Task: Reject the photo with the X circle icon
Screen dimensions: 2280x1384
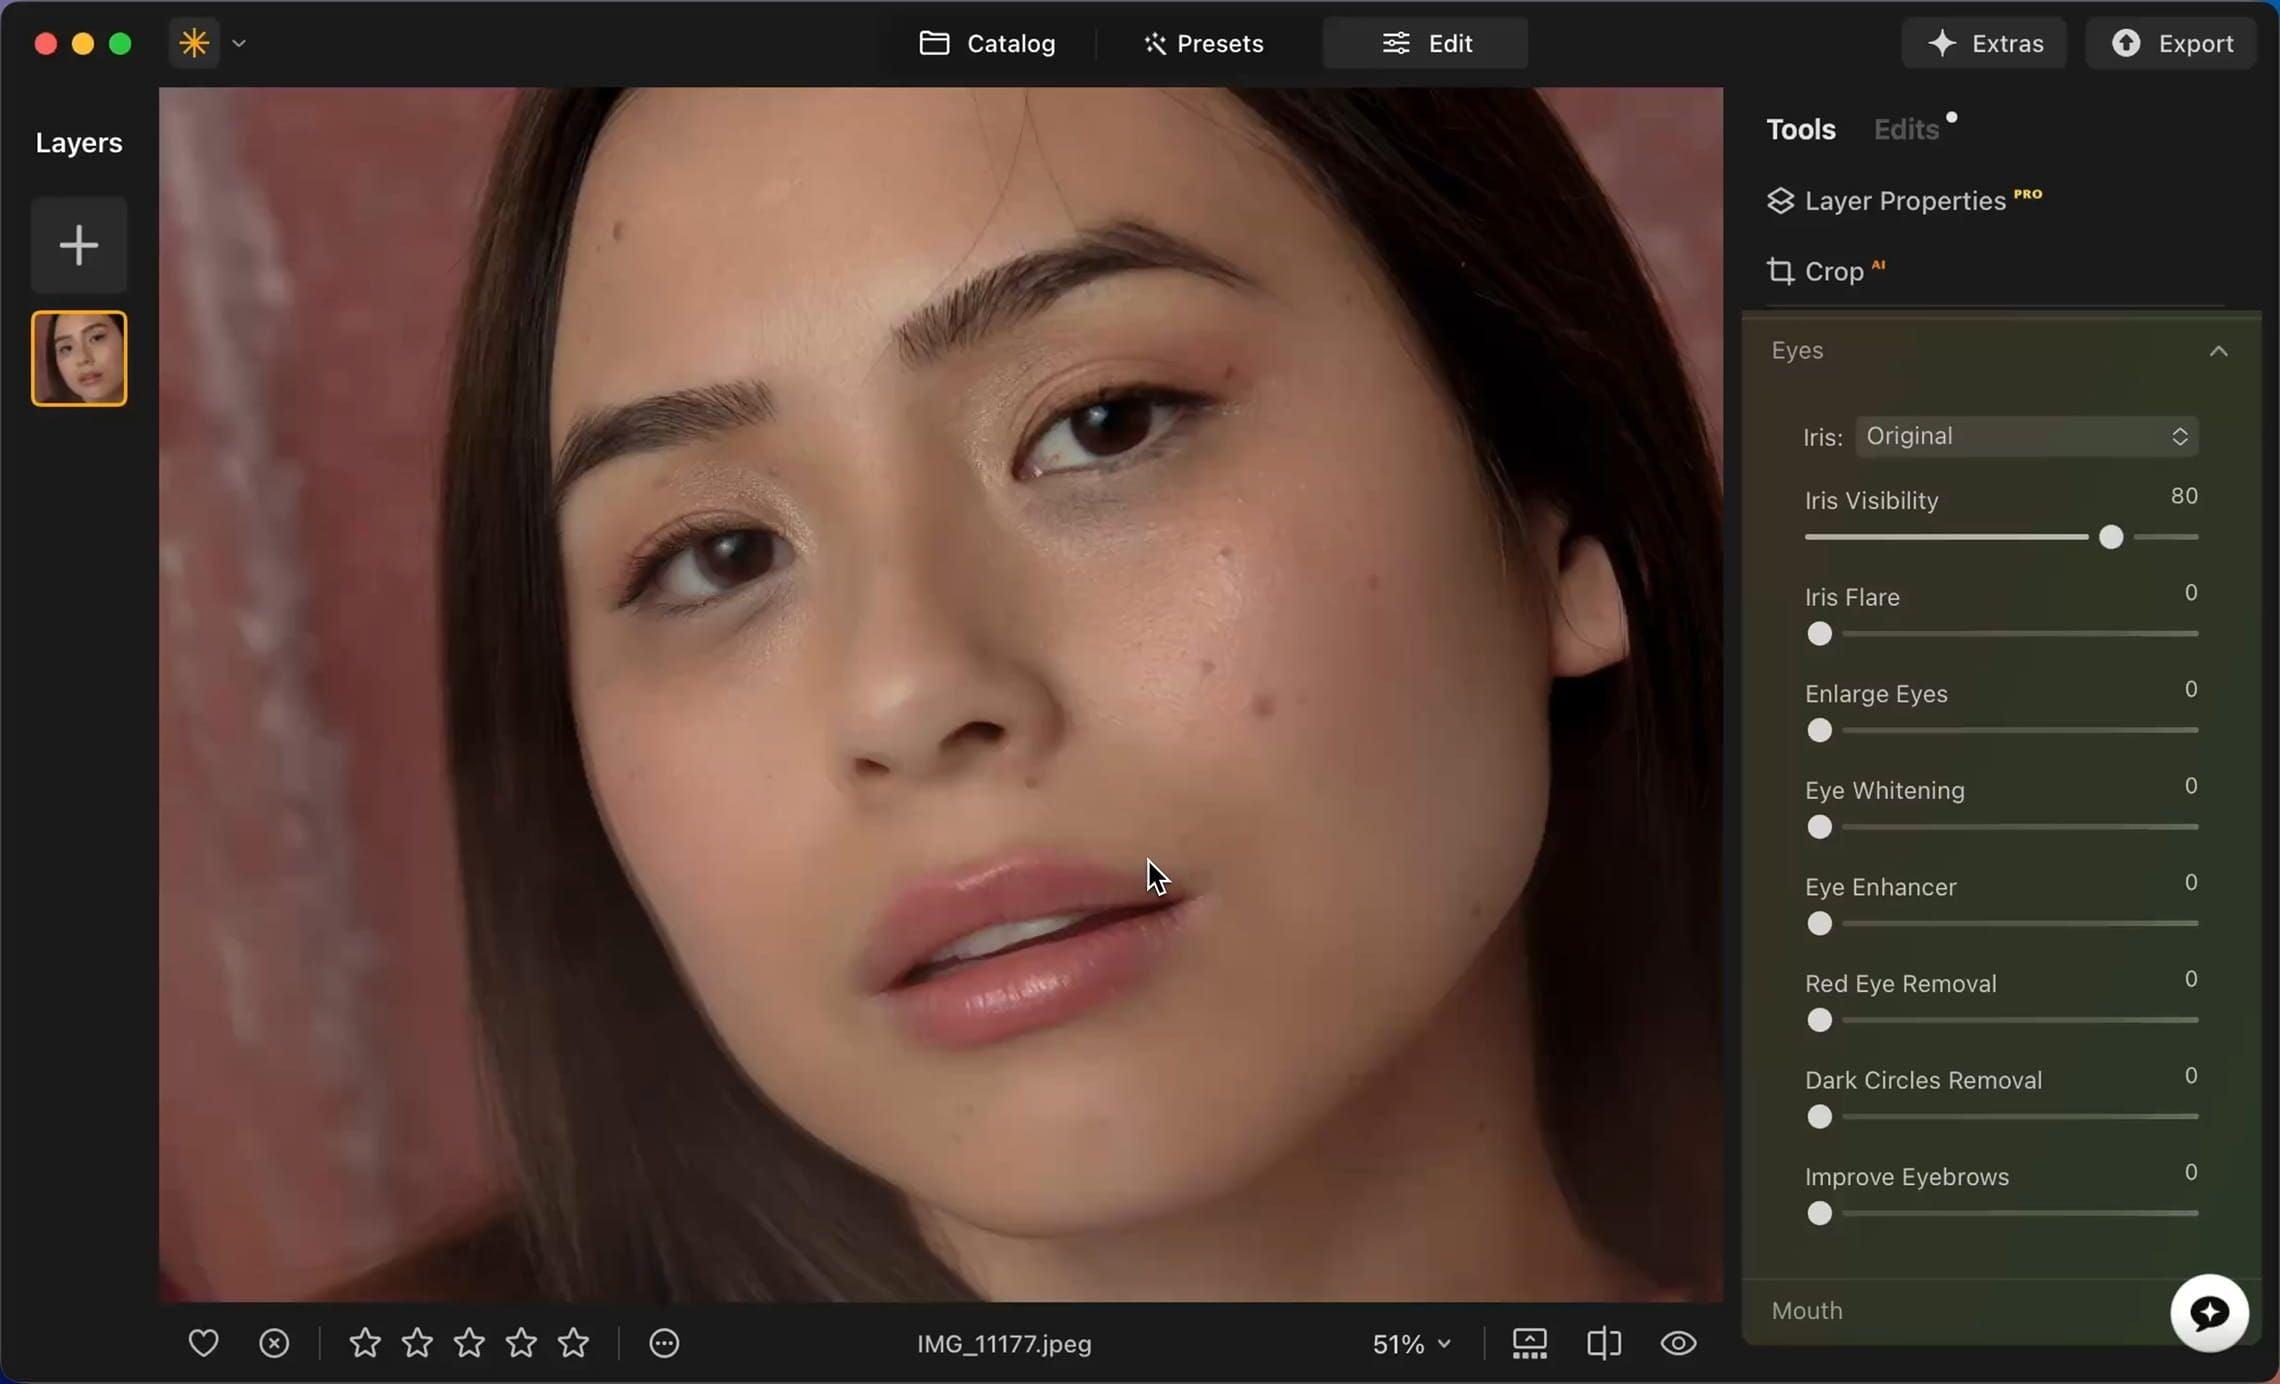Action: point(274,1343)
